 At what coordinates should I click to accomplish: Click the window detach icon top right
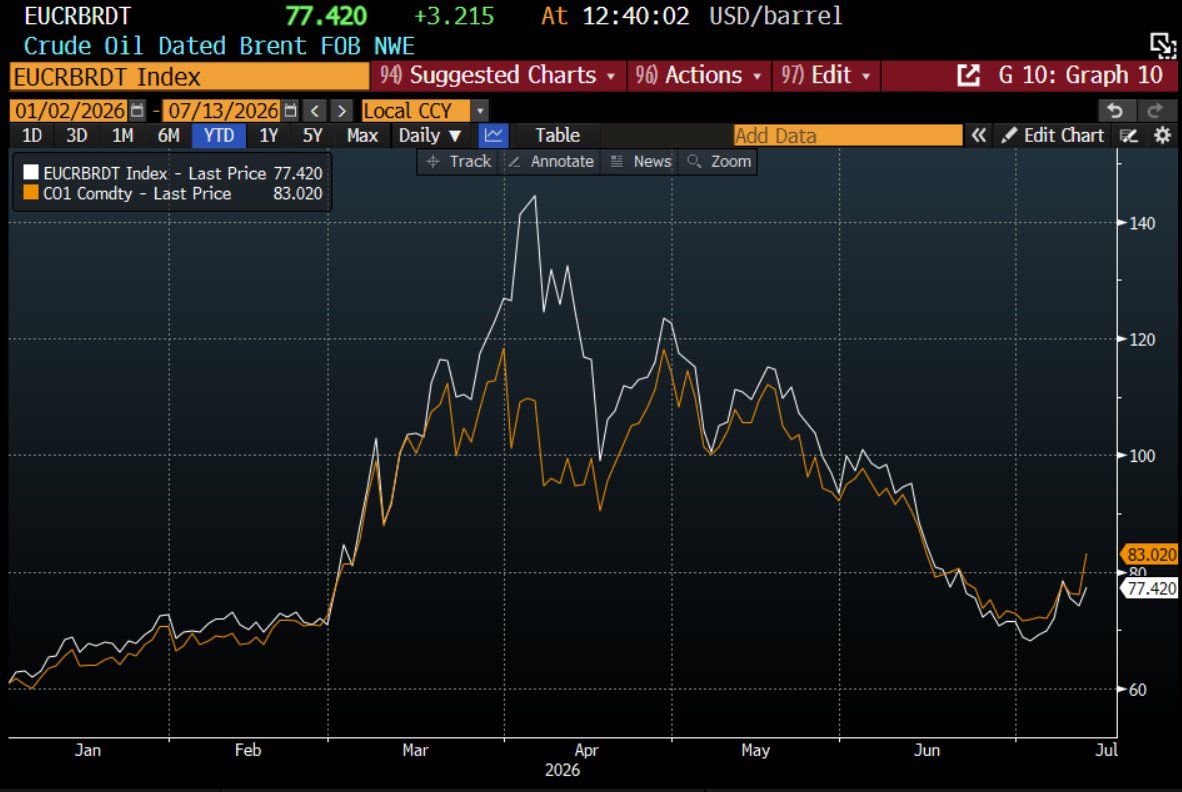point(1163,45)
